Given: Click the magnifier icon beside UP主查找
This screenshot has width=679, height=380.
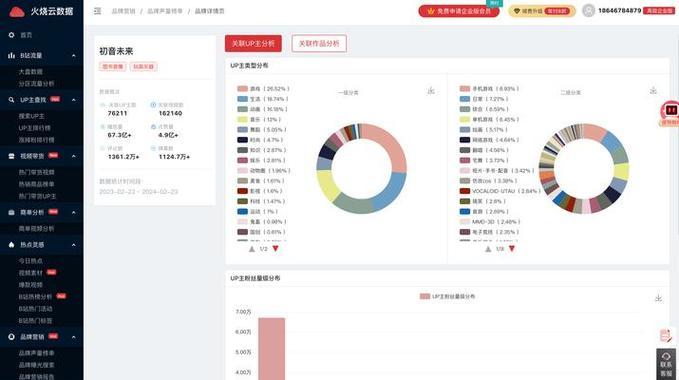Looking at the screenshot, I should 11,100.
